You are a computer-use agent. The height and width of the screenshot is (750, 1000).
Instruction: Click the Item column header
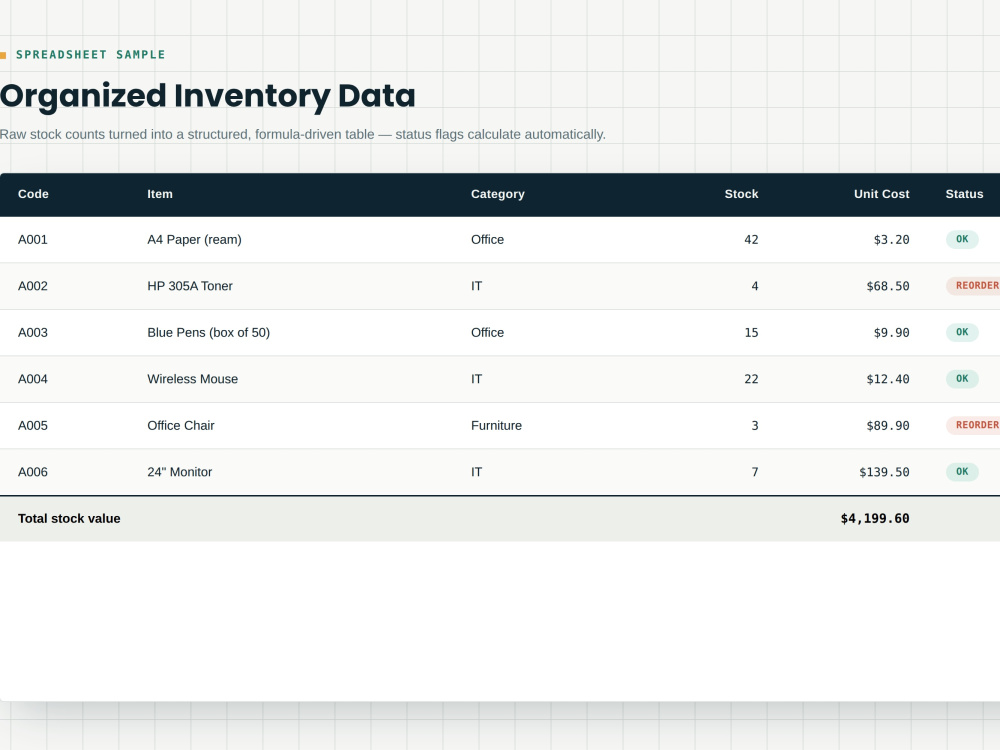[160, 194]
